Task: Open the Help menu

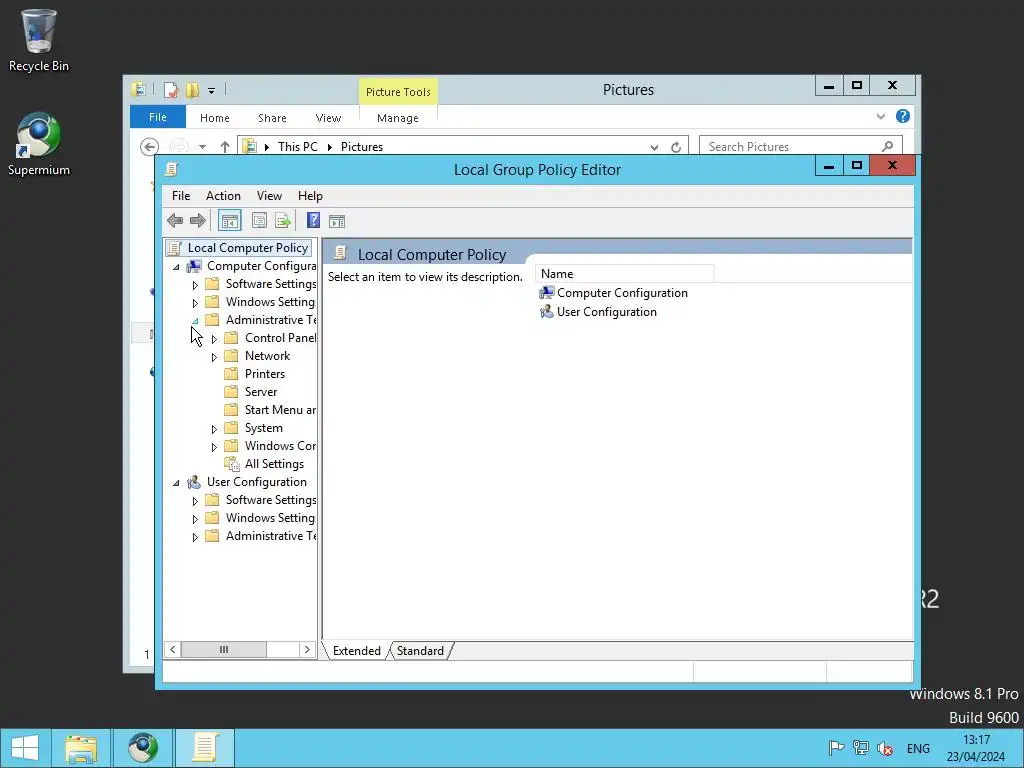Action: (x=310, y=196)
